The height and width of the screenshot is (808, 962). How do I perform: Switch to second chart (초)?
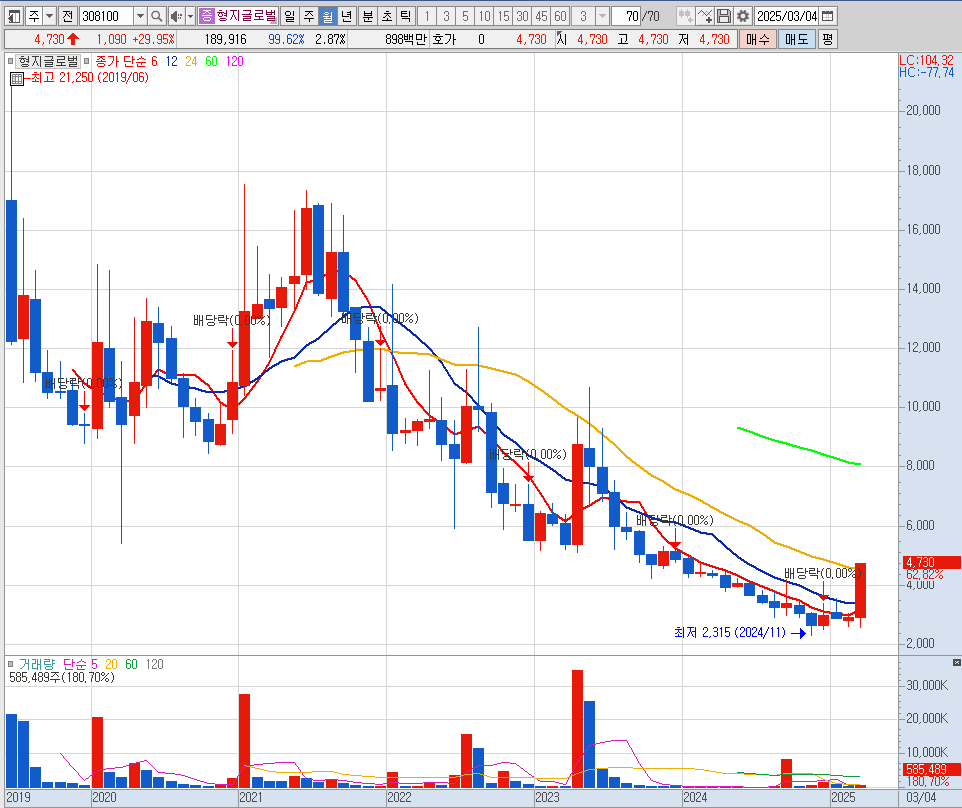coord(387,16)
